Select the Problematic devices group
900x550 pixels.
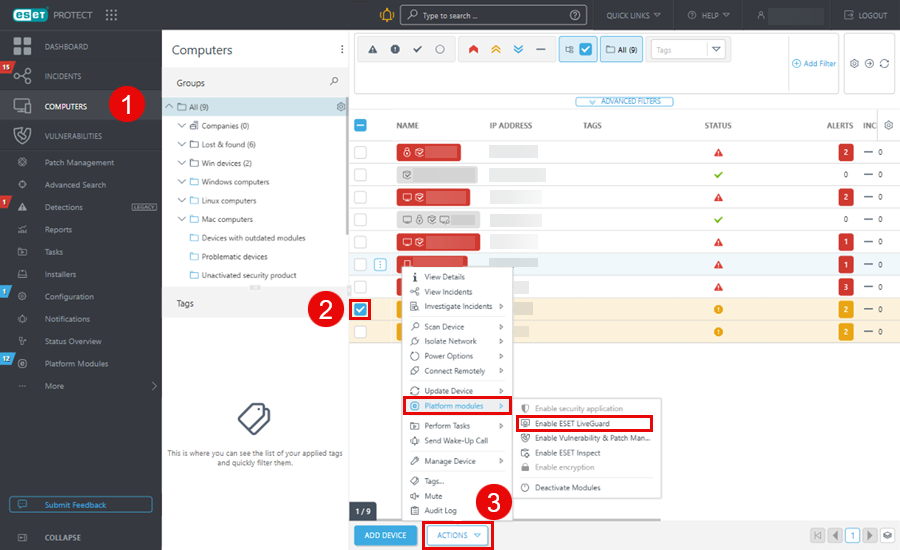tap(234, 257)
